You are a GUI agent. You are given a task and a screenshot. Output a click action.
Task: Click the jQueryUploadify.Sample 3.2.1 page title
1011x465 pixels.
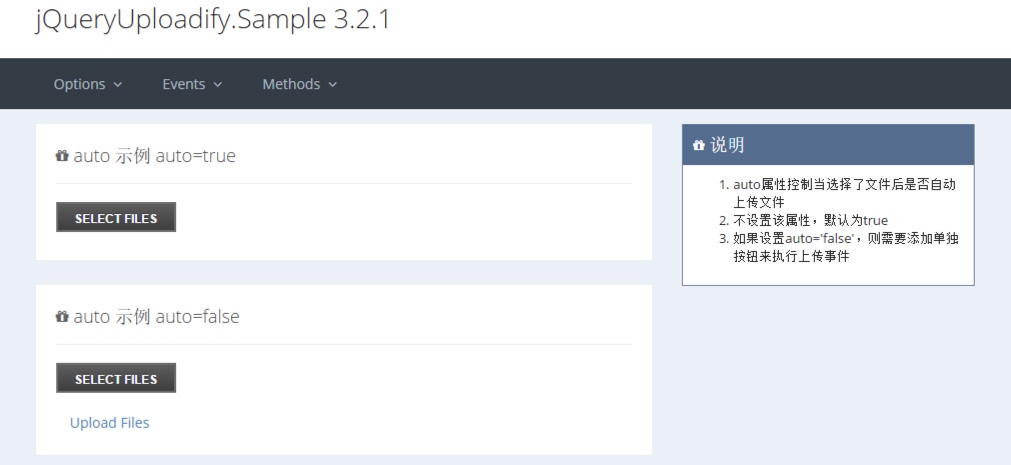pos(213,20)
